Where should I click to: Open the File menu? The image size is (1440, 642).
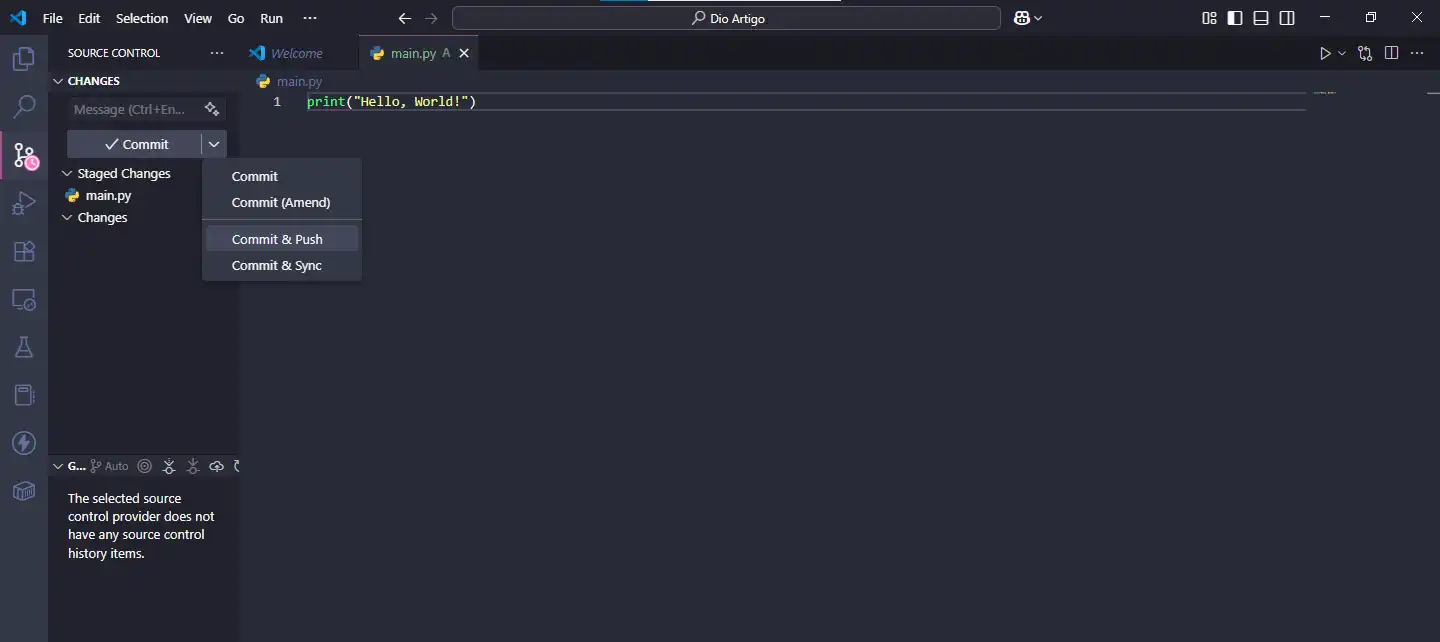(52, 18)
